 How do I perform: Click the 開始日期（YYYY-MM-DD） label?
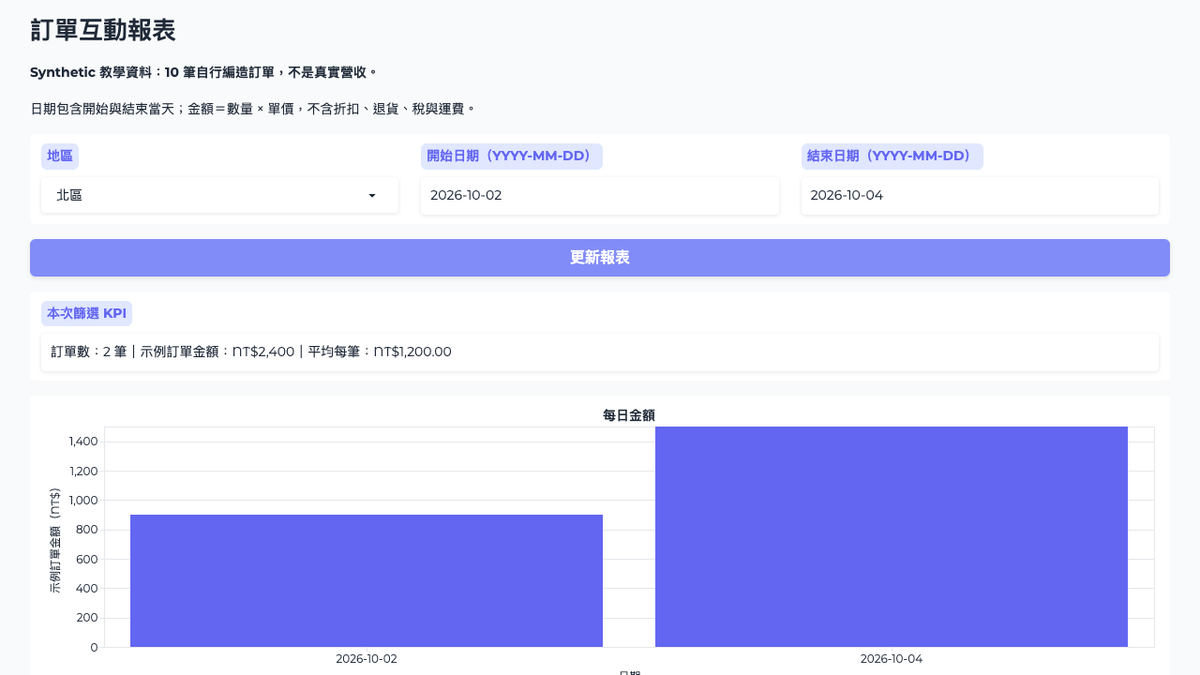[512, 156]
